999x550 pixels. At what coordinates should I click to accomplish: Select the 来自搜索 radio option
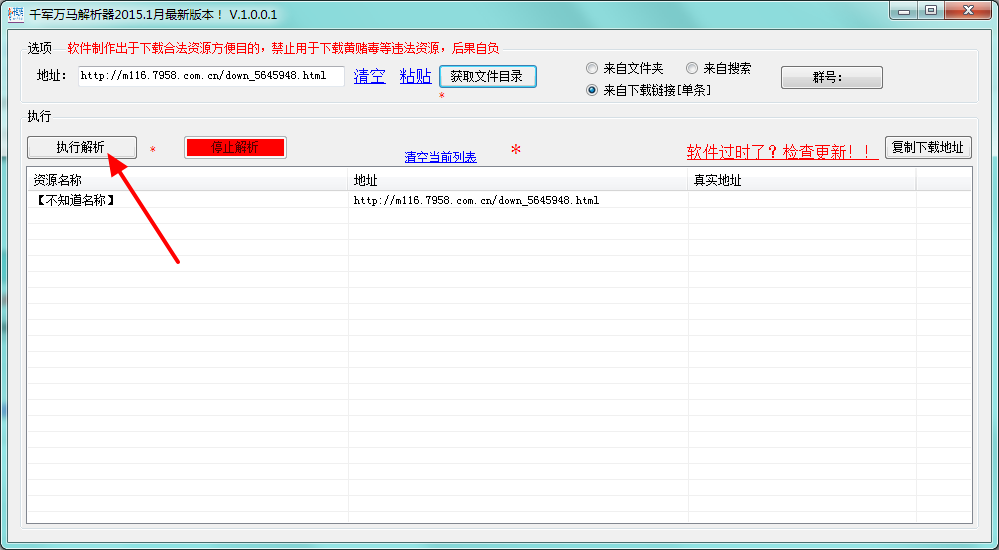(x=693, y=69)
